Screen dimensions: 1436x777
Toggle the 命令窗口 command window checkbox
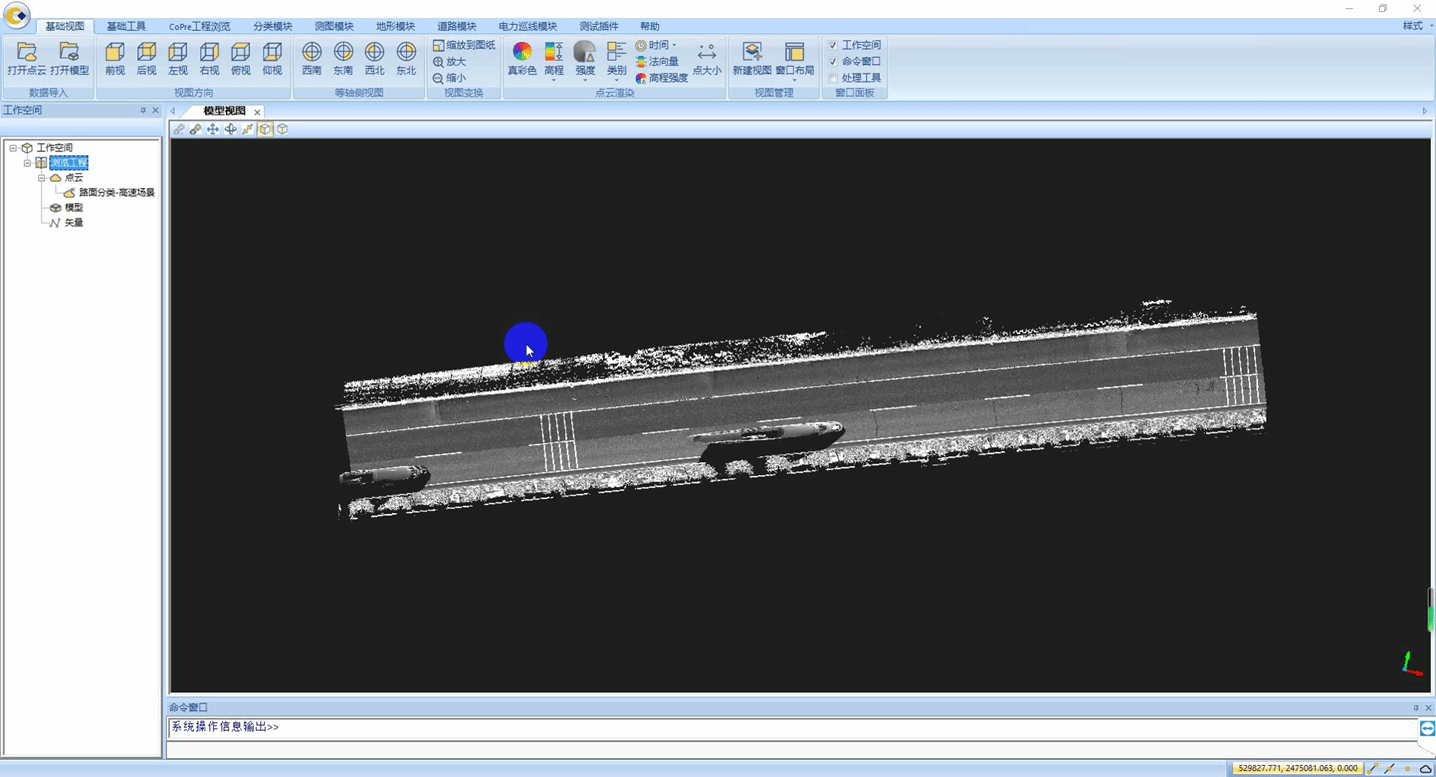coord(833,61)
